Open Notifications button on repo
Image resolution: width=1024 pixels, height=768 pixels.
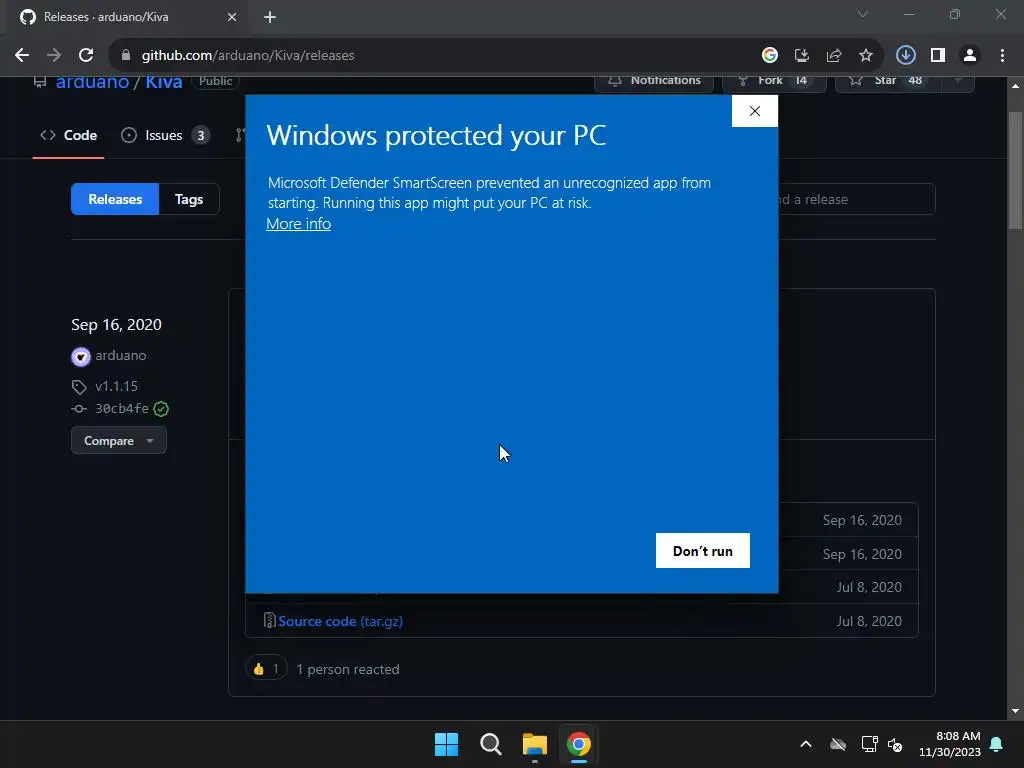point(654,81)
